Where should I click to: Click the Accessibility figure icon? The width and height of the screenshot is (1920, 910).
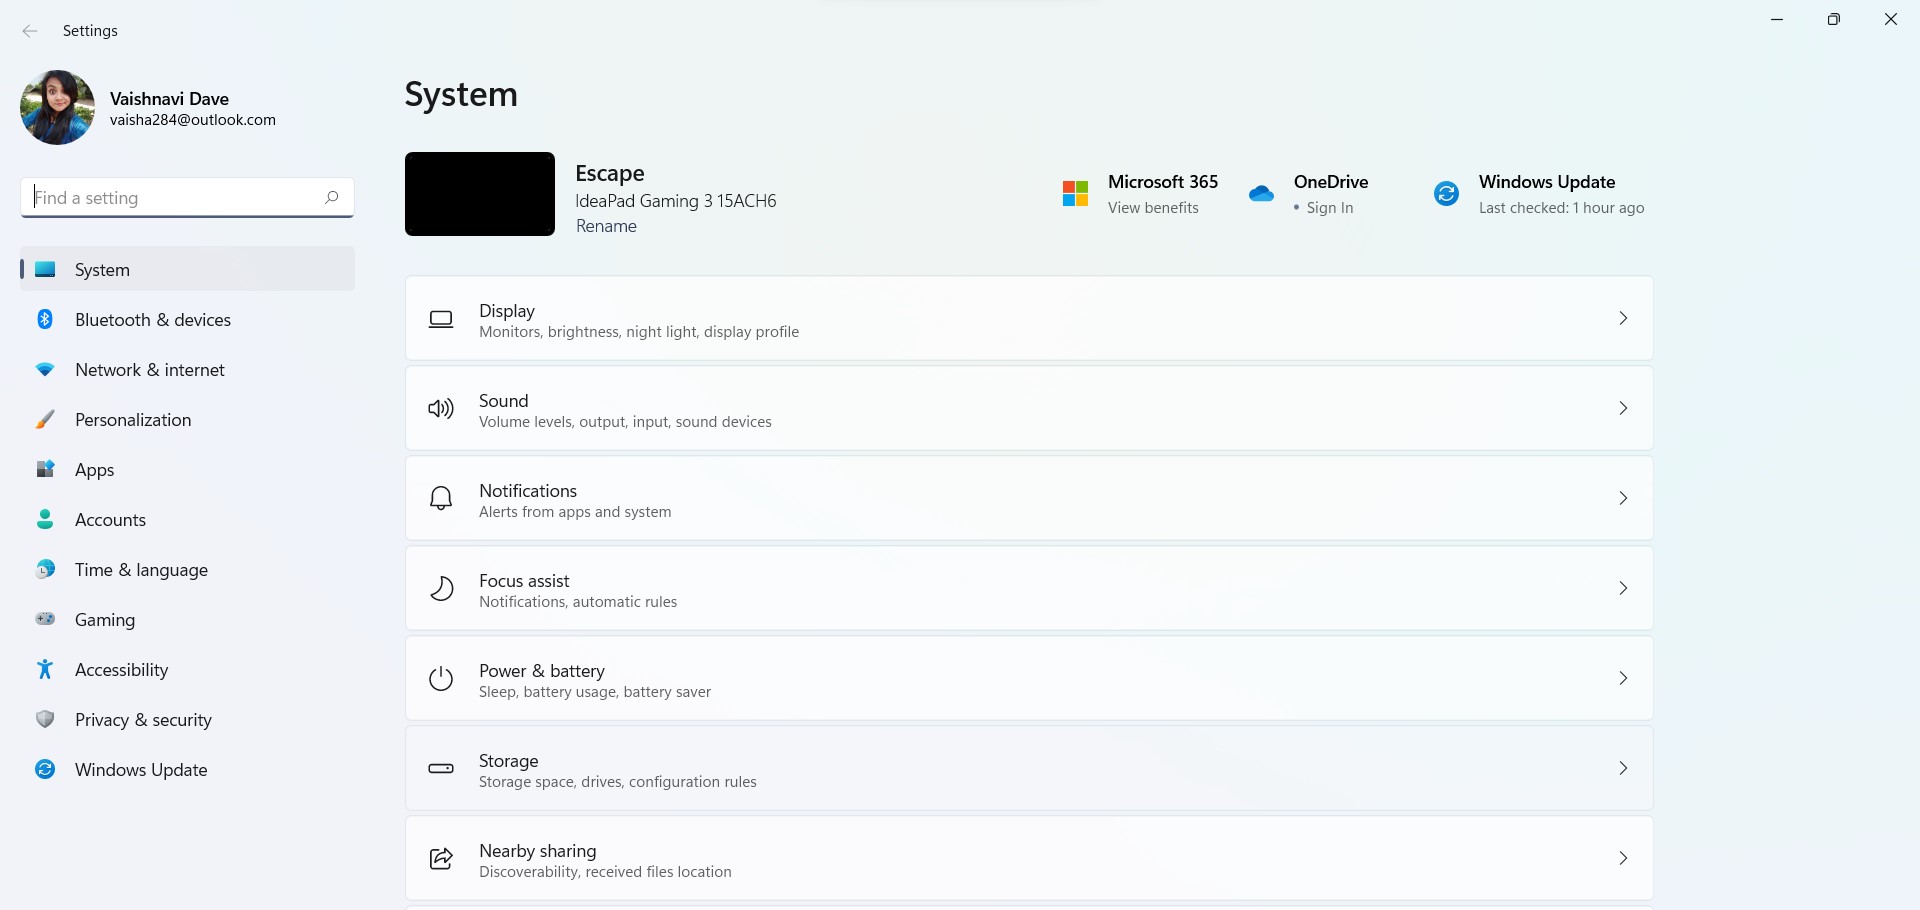point(45,670)
